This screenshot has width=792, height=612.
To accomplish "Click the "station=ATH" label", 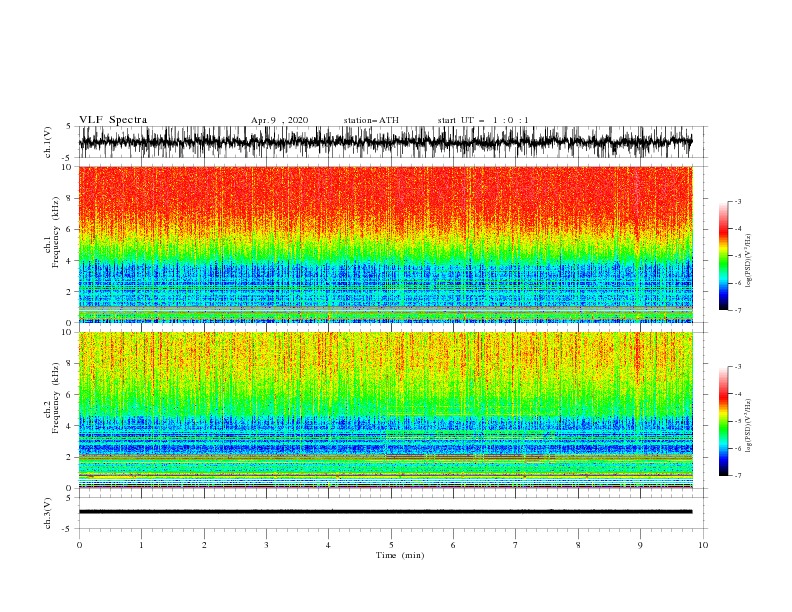I will pyautogui.click(x=371, y=120).
